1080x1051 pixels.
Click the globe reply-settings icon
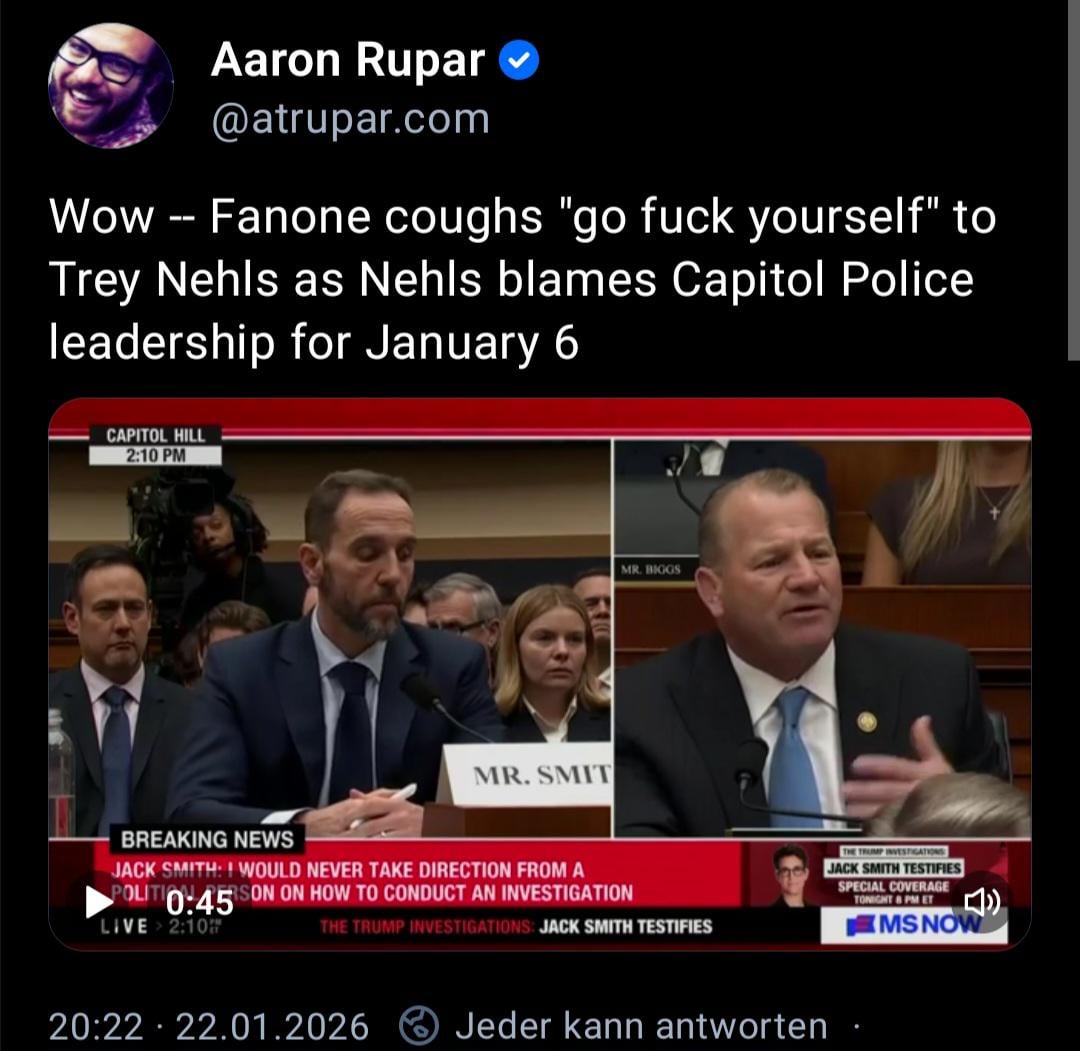[419, 1026]
